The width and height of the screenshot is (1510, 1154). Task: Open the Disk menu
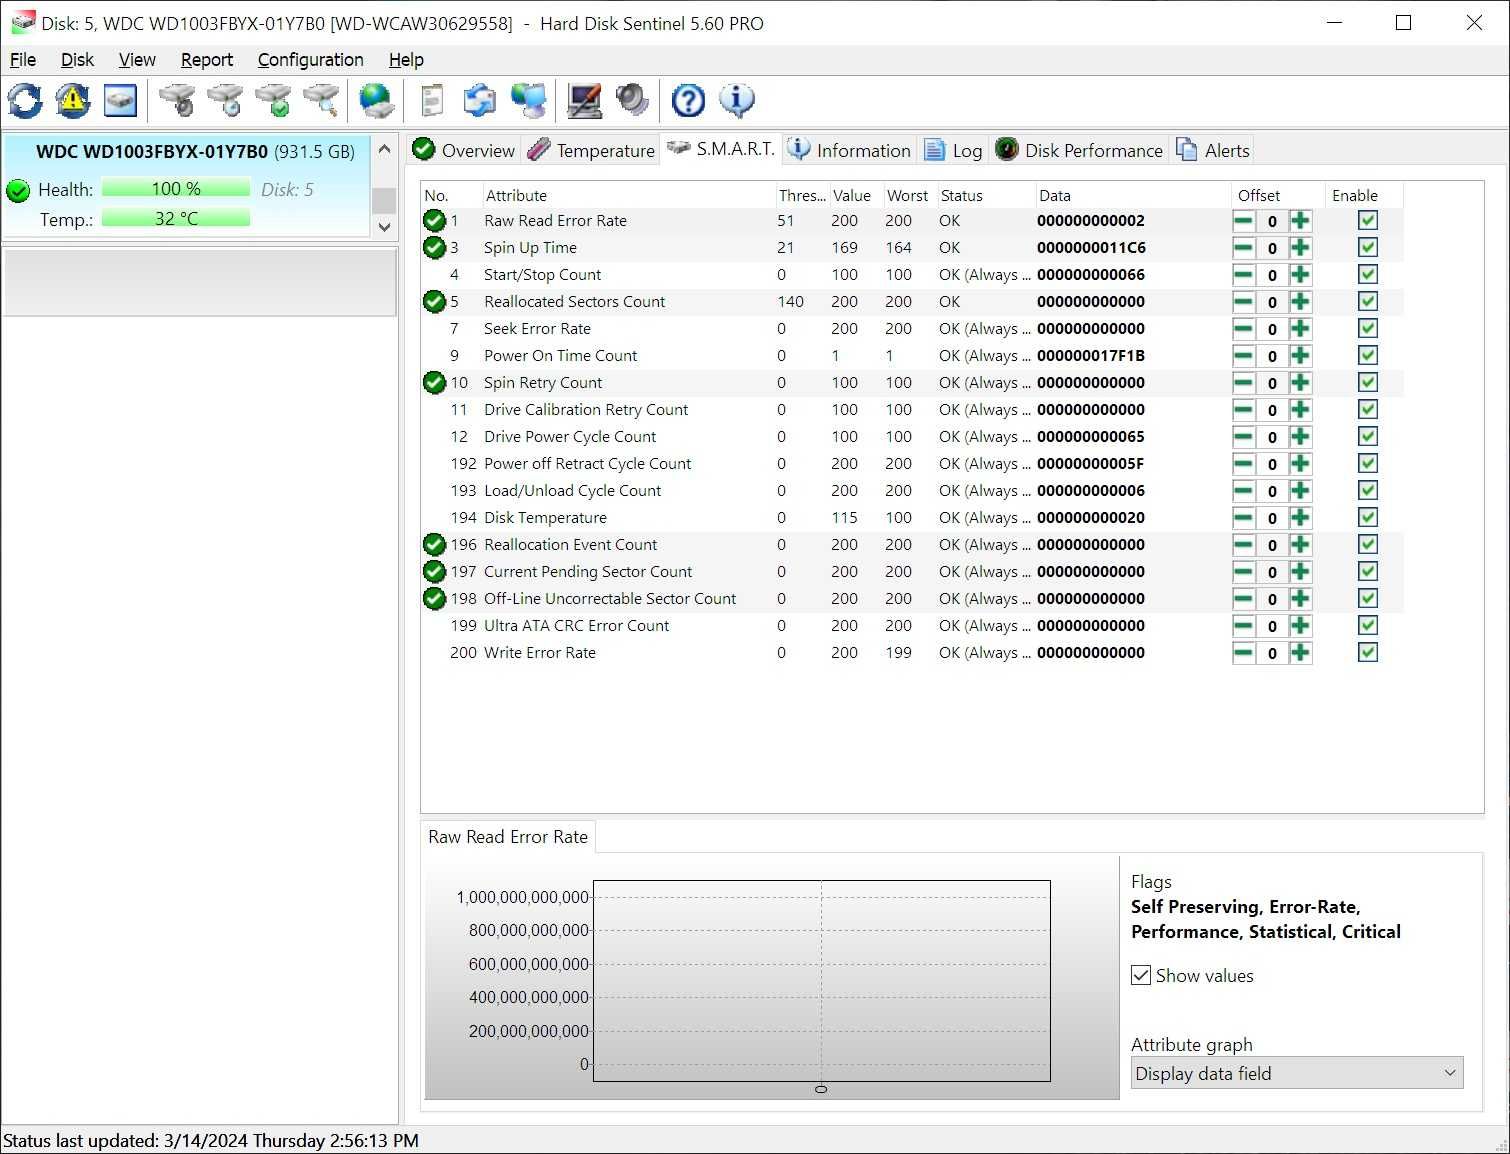[77, 60]
